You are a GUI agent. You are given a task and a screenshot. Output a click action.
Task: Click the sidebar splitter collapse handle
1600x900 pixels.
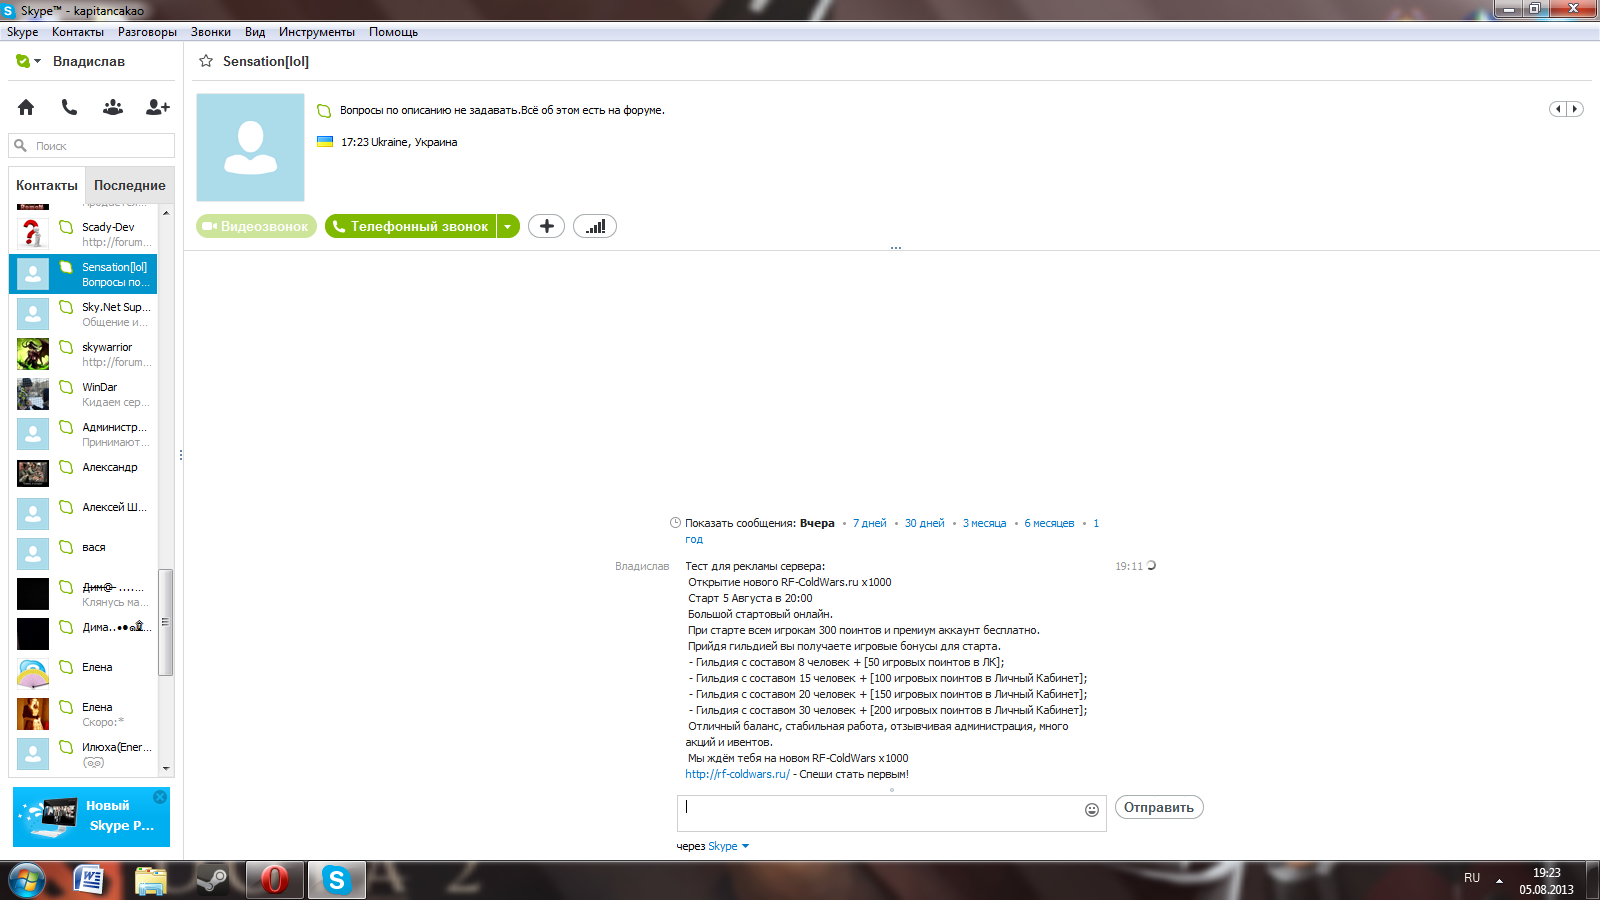click(181, 455)
